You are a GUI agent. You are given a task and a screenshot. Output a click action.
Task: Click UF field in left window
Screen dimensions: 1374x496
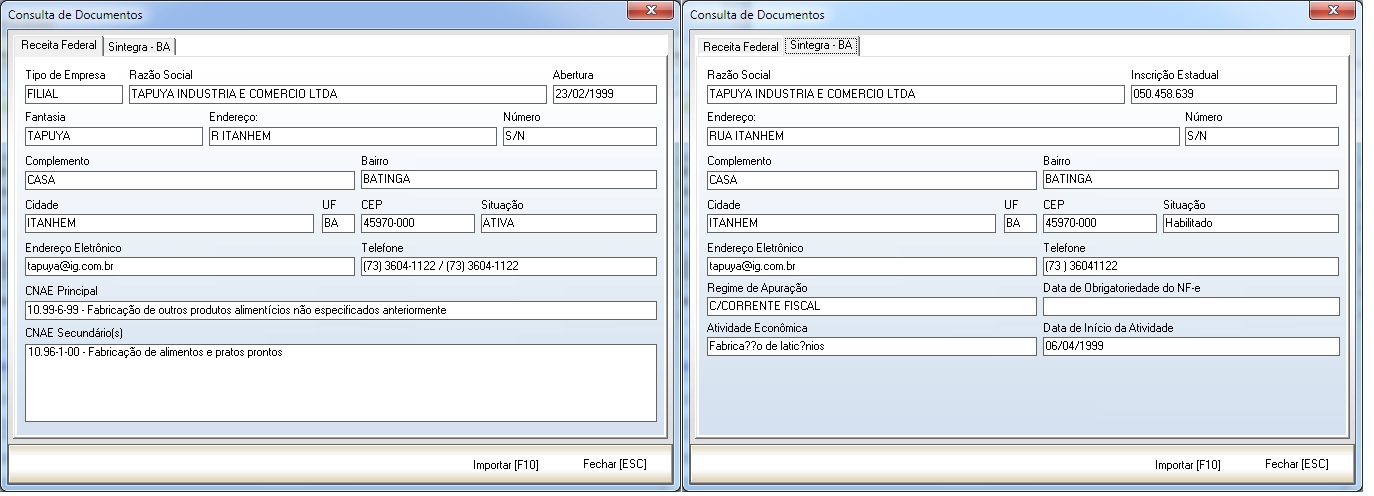click(337, 223)
